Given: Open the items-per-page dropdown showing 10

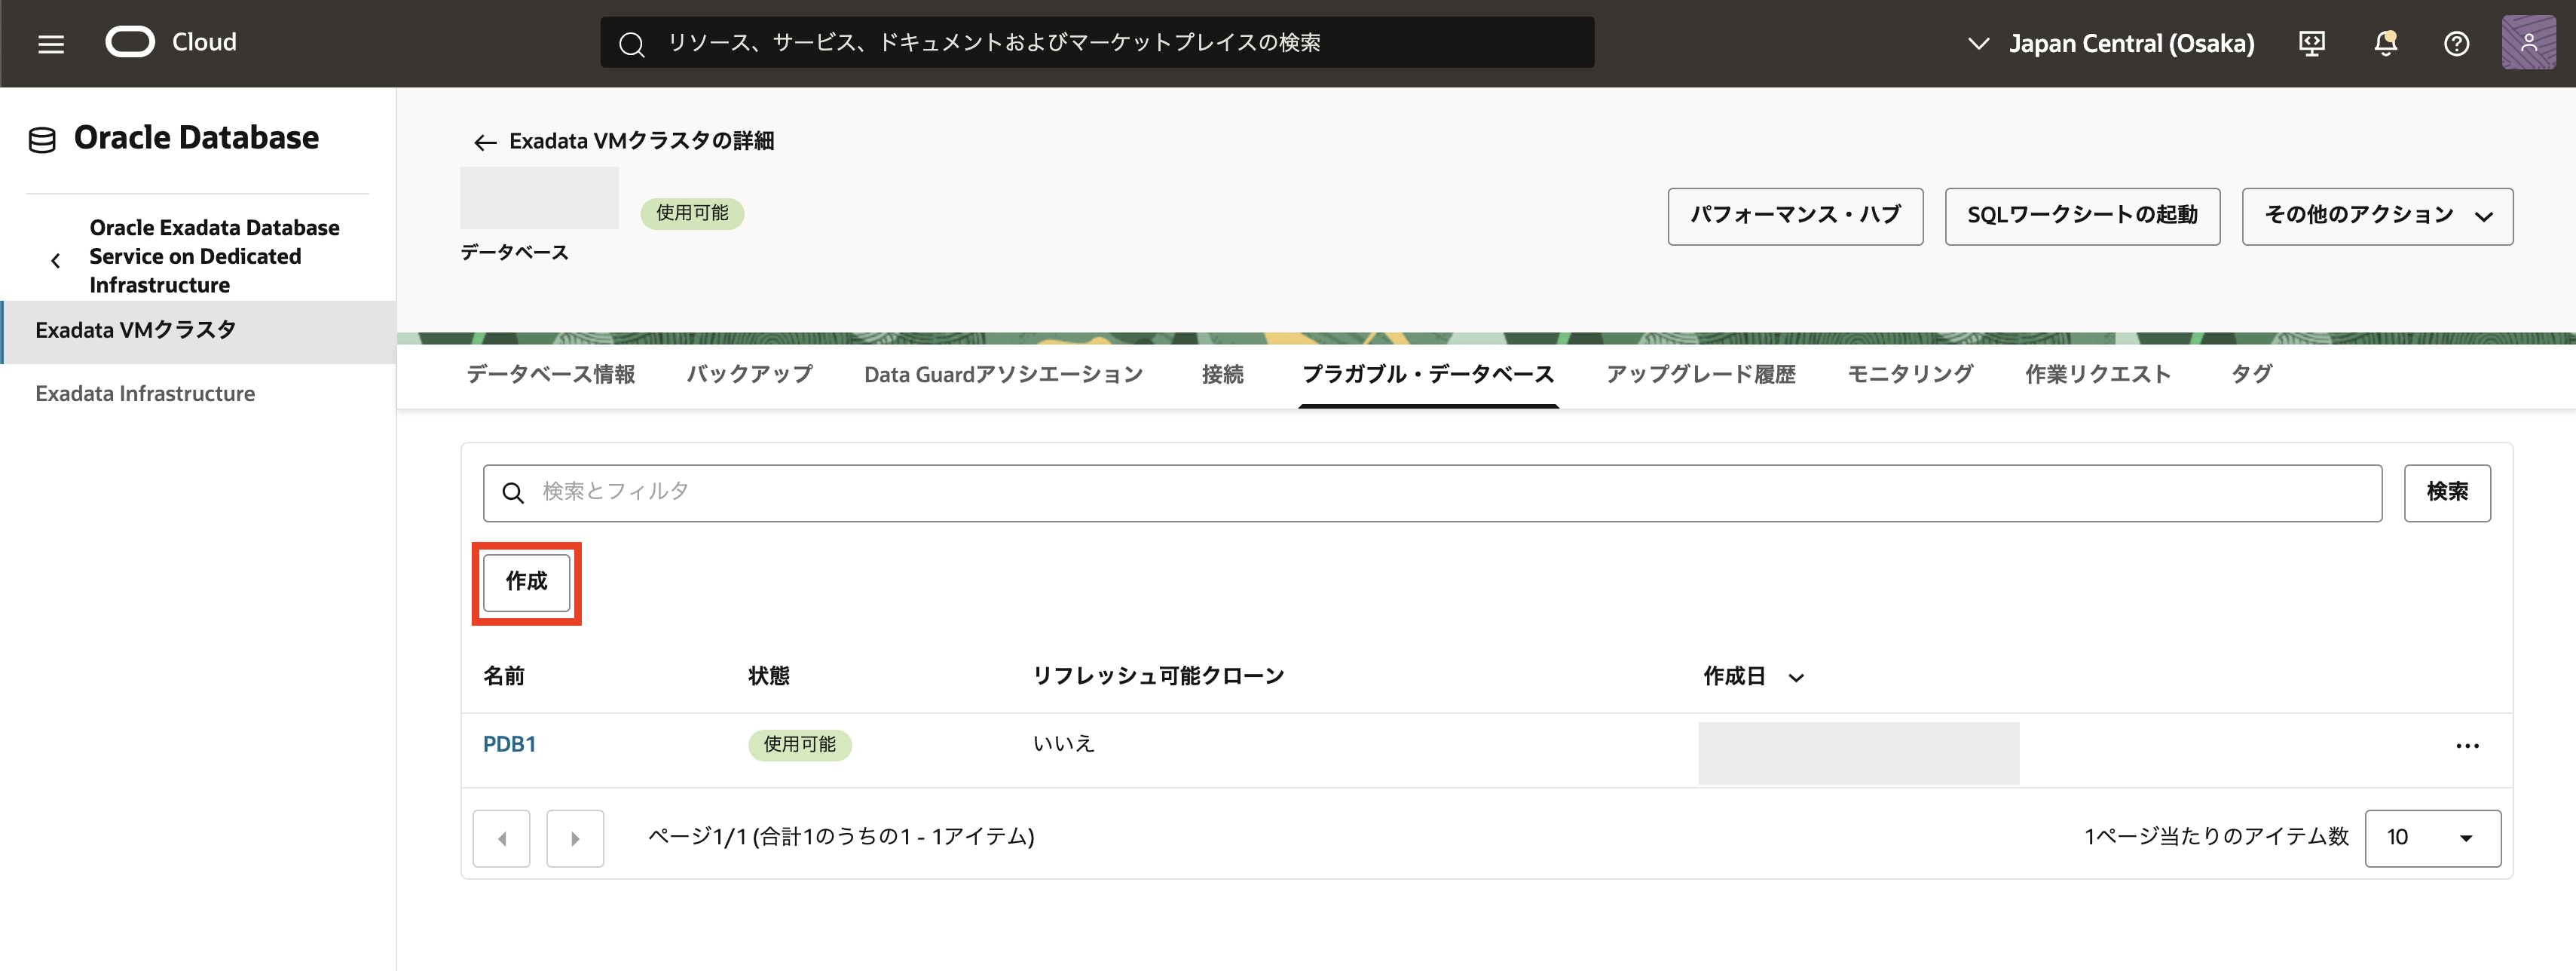Looking at the screenshot, I should (x=2431, y=838).
